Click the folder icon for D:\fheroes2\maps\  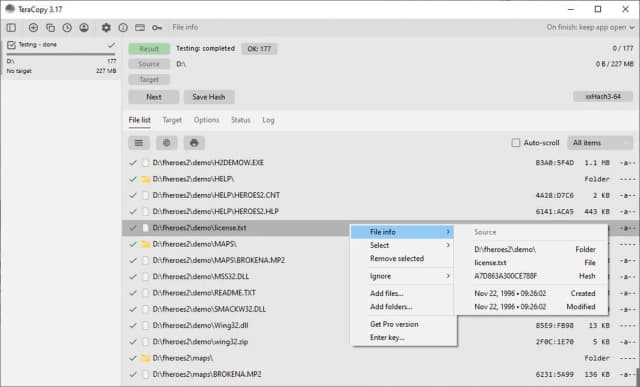(x=145, y=358)
